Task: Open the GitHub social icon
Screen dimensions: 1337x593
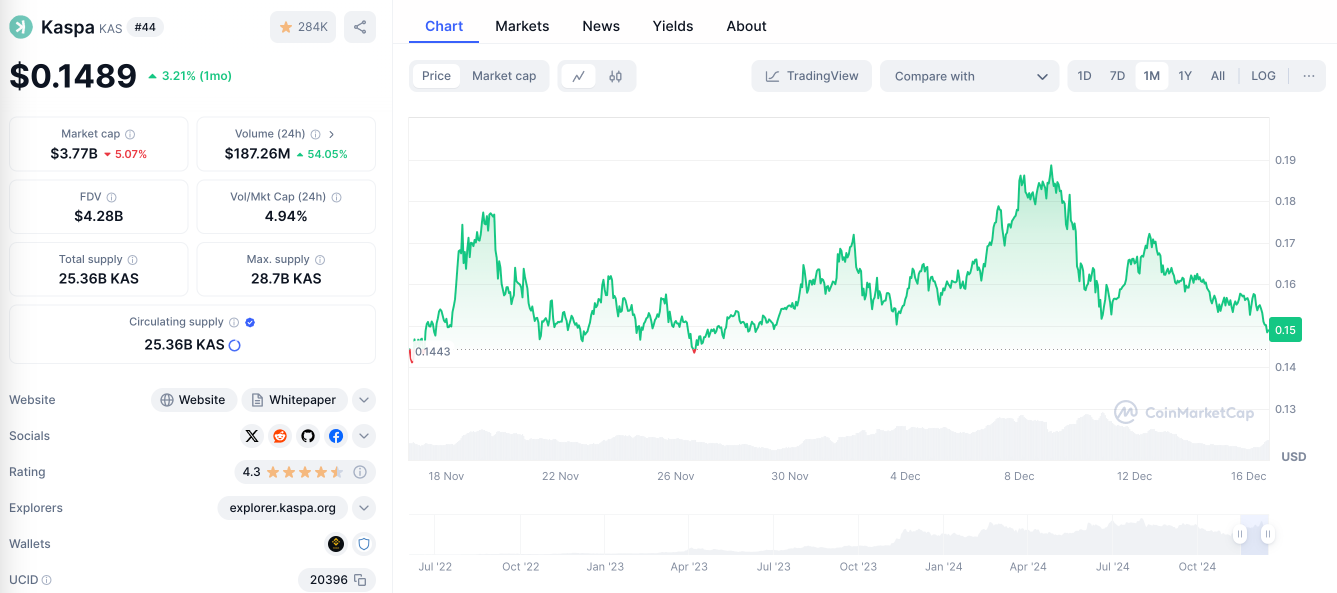Action: [308, 436]
